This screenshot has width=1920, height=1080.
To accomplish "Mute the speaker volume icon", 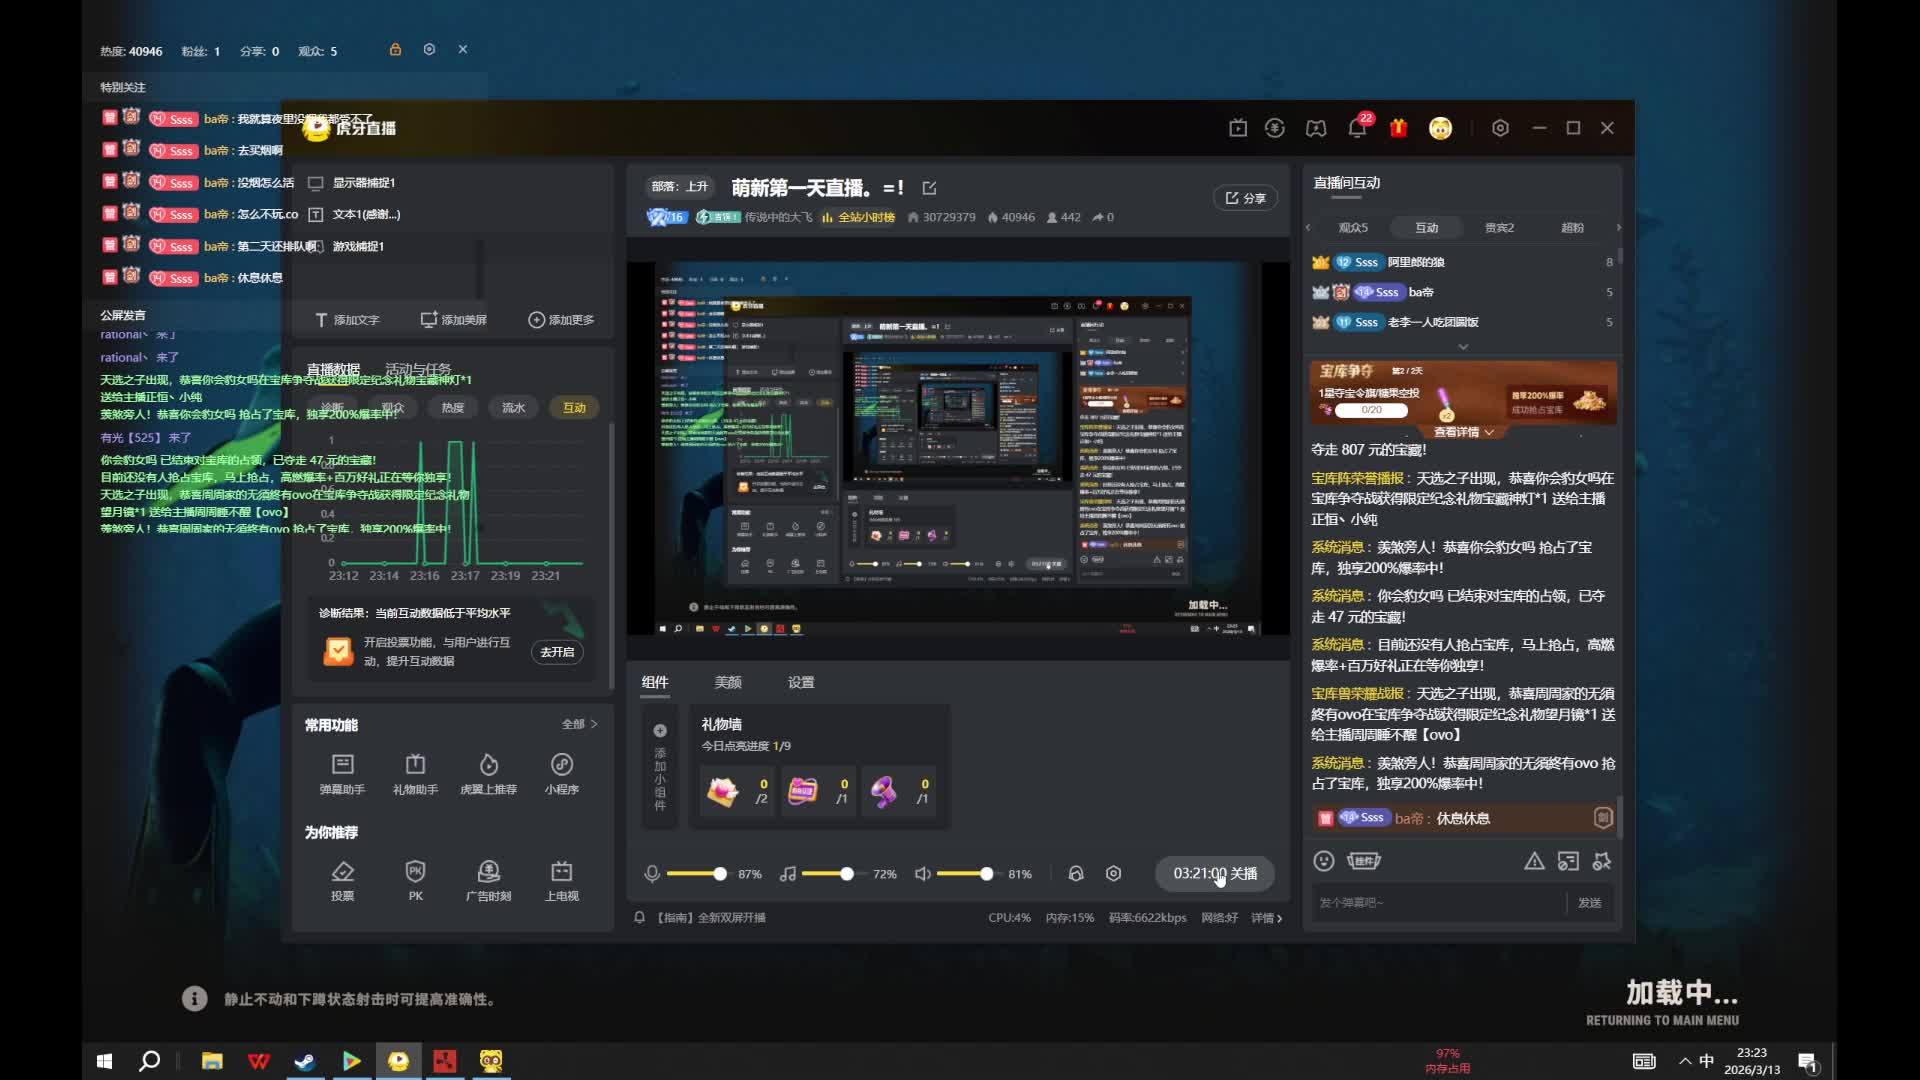I will tap(922, 874).
